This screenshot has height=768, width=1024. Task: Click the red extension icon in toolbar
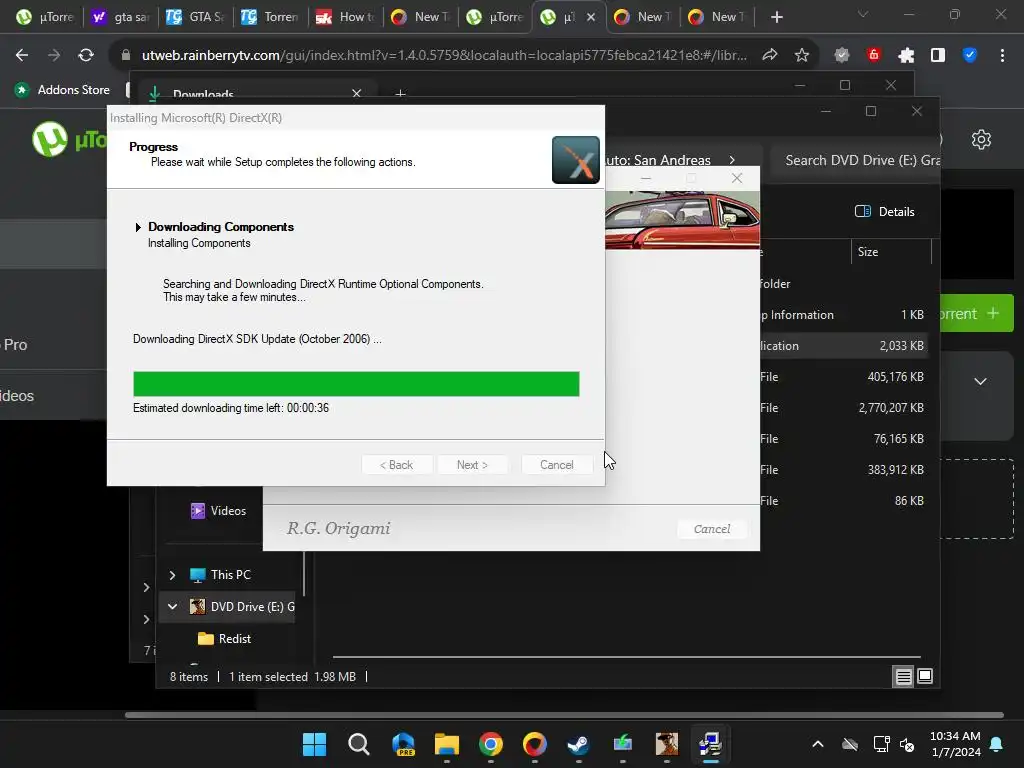(x=874, y=56)
